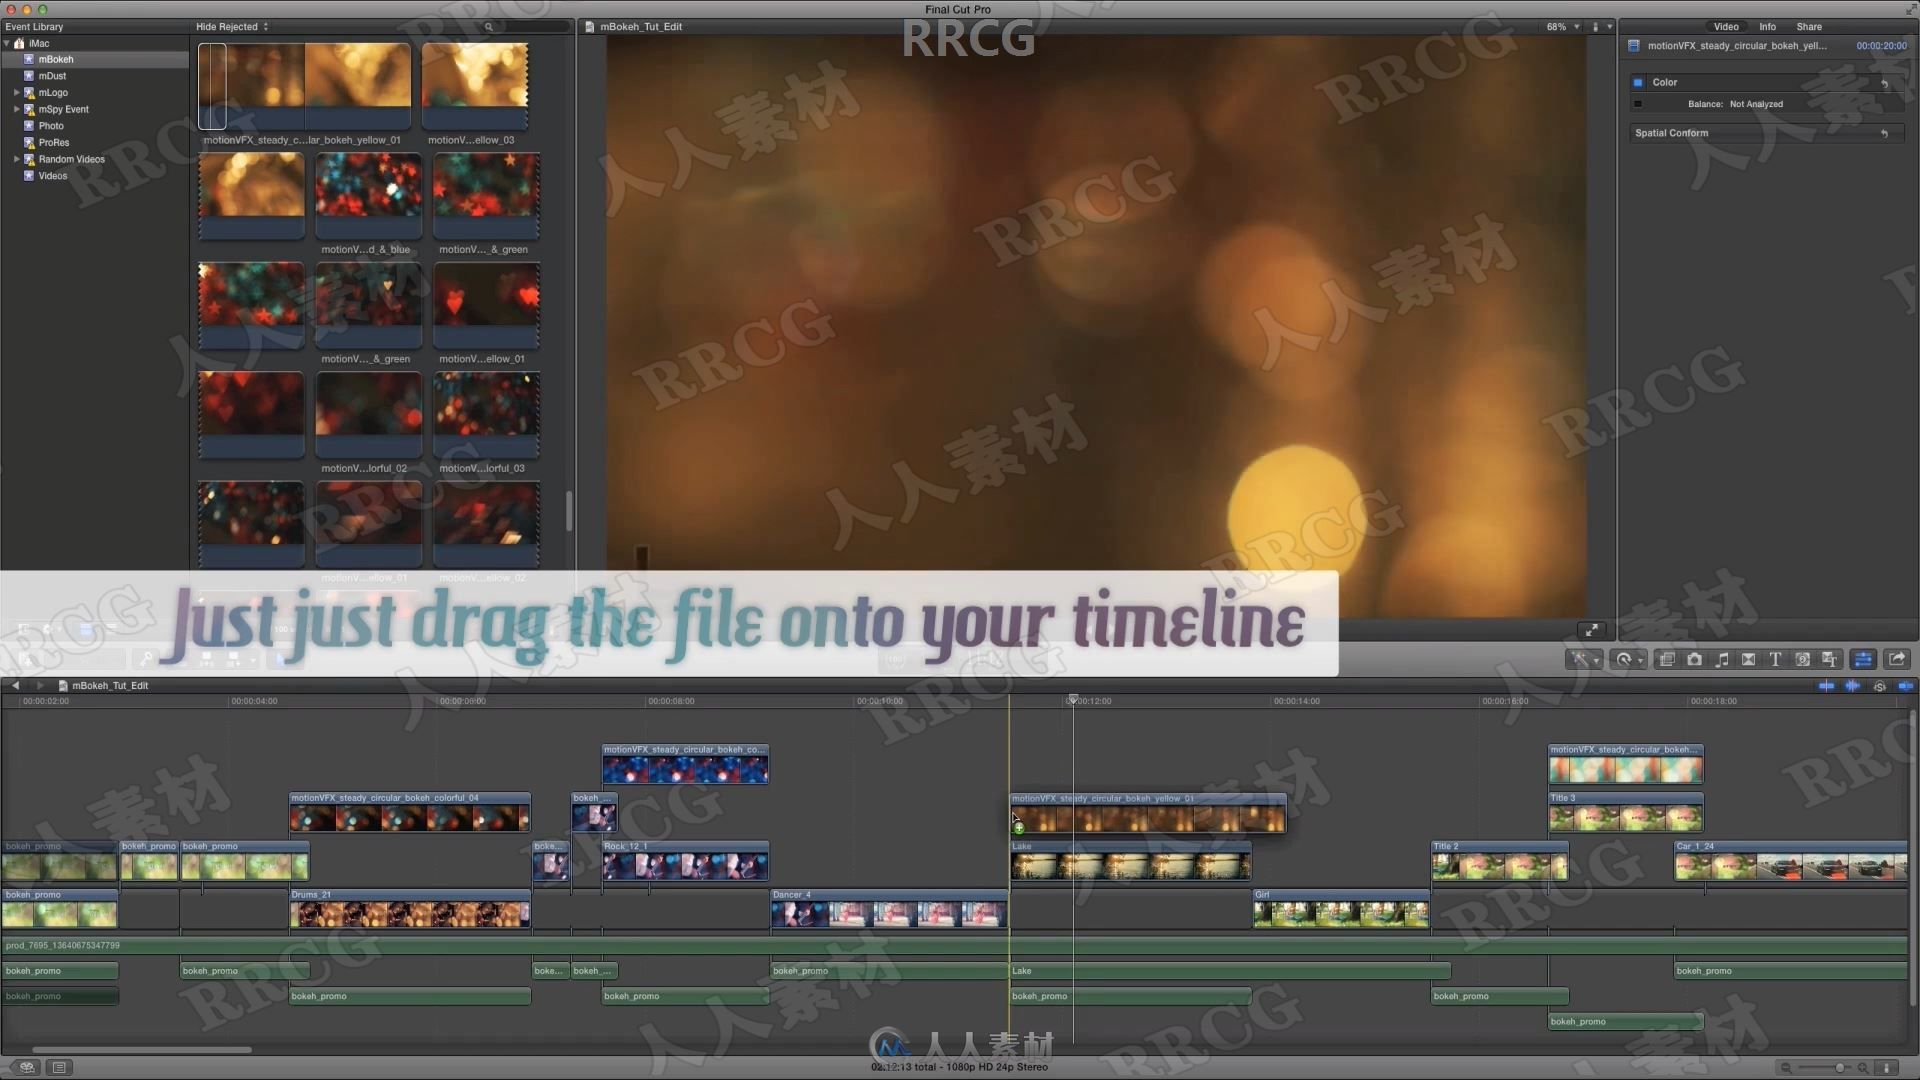The image size is (1920, 1080).
Task: Expand the Random Videos event
Action: pos(16,159)
